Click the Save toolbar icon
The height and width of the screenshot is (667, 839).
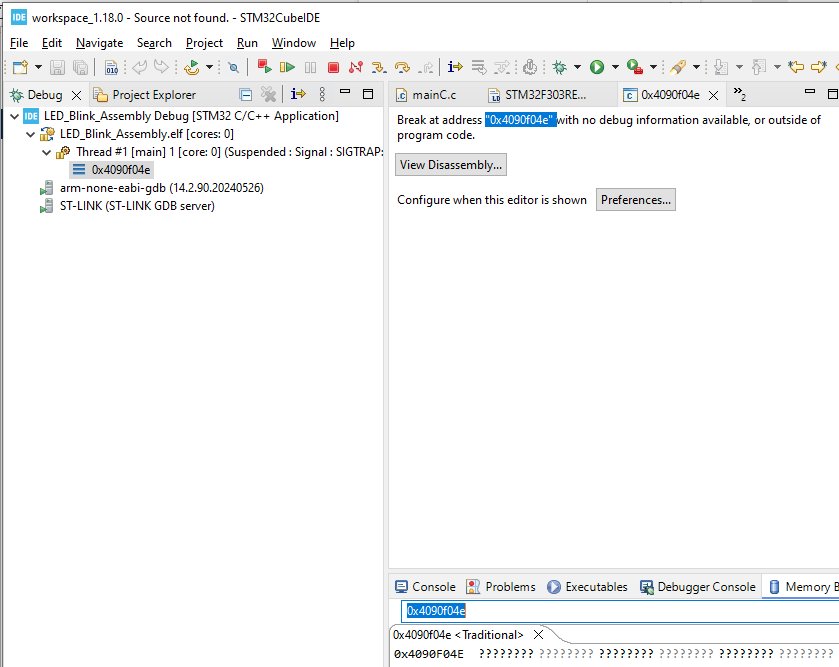click(x=57, y=67)
